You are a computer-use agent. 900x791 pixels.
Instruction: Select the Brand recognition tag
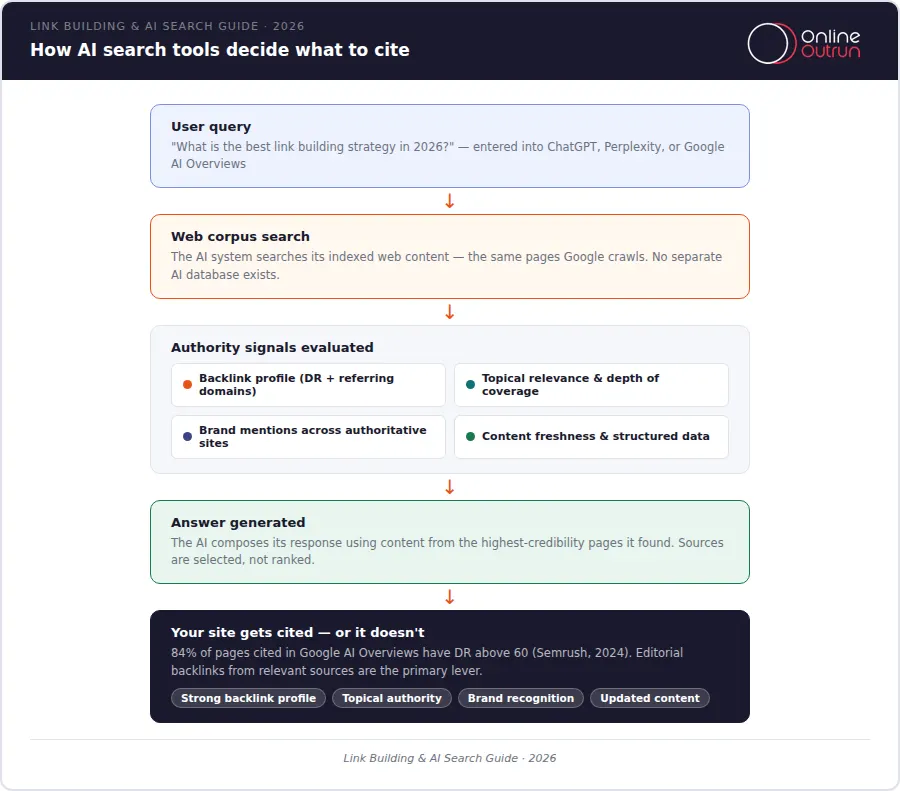521,698
